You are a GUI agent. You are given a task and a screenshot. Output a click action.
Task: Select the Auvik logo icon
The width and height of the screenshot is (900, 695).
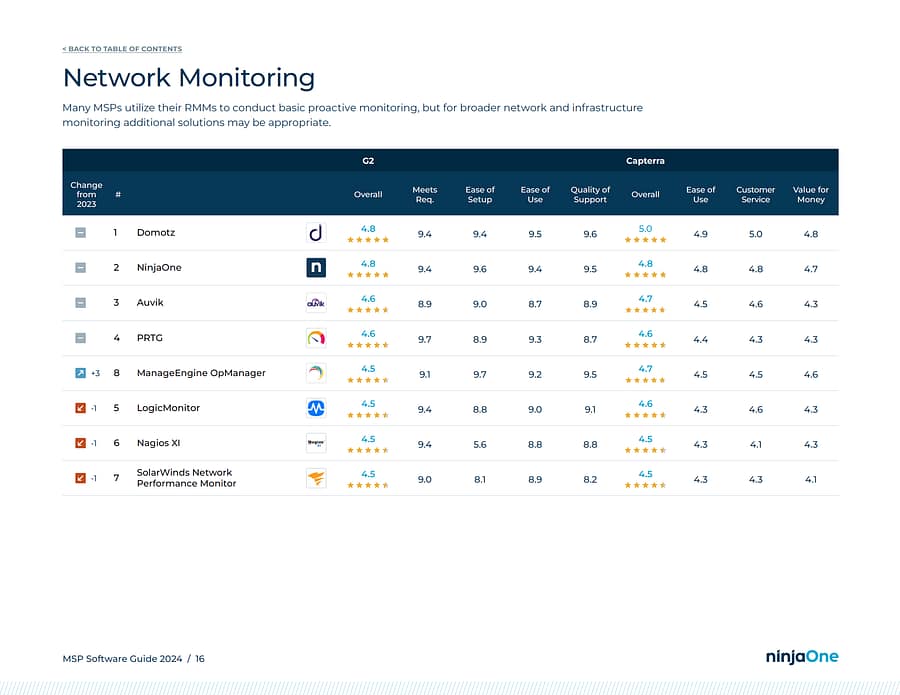tap(316, 303)
